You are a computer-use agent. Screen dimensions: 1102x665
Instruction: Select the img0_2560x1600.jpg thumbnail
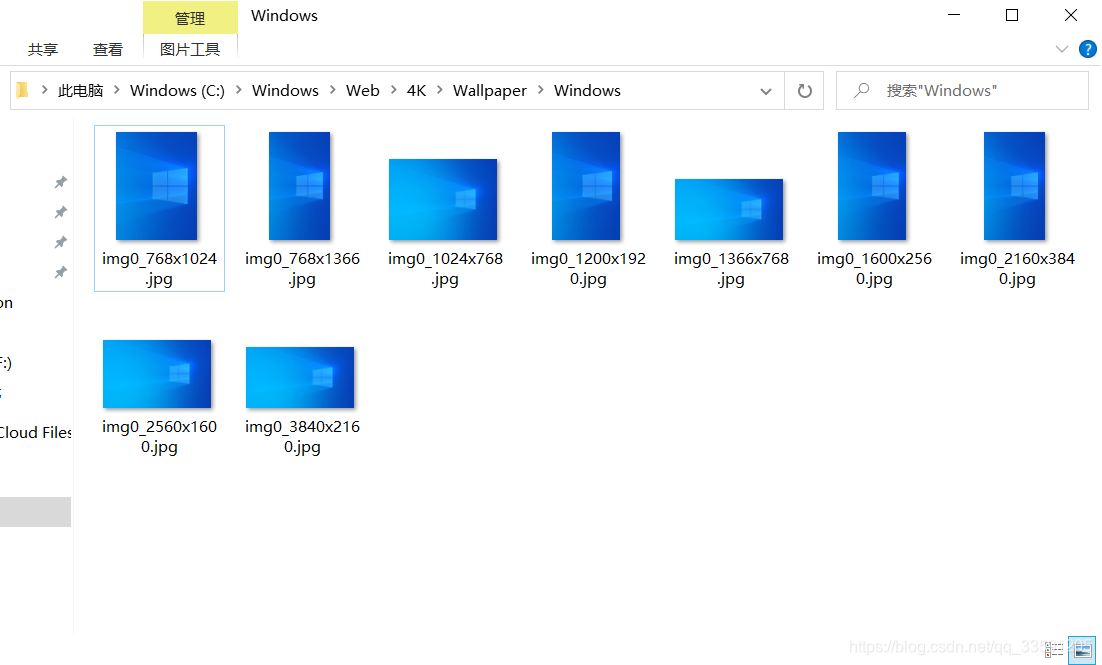157,374
